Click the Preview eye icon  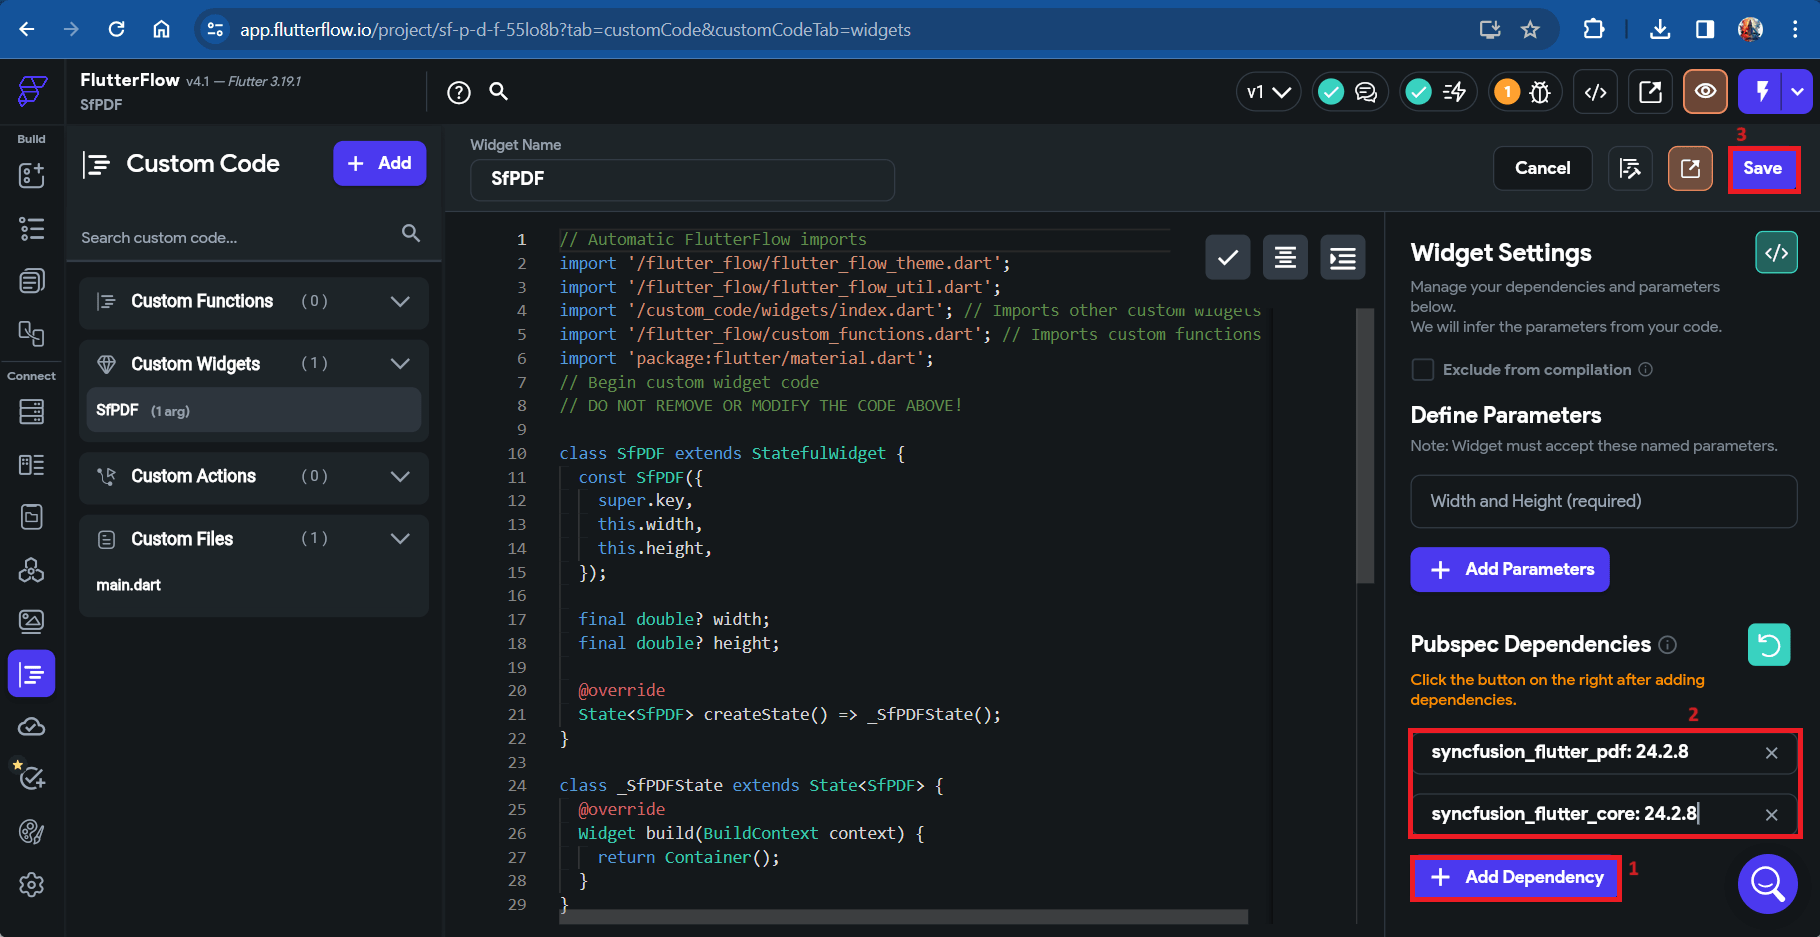(1705, 92)
